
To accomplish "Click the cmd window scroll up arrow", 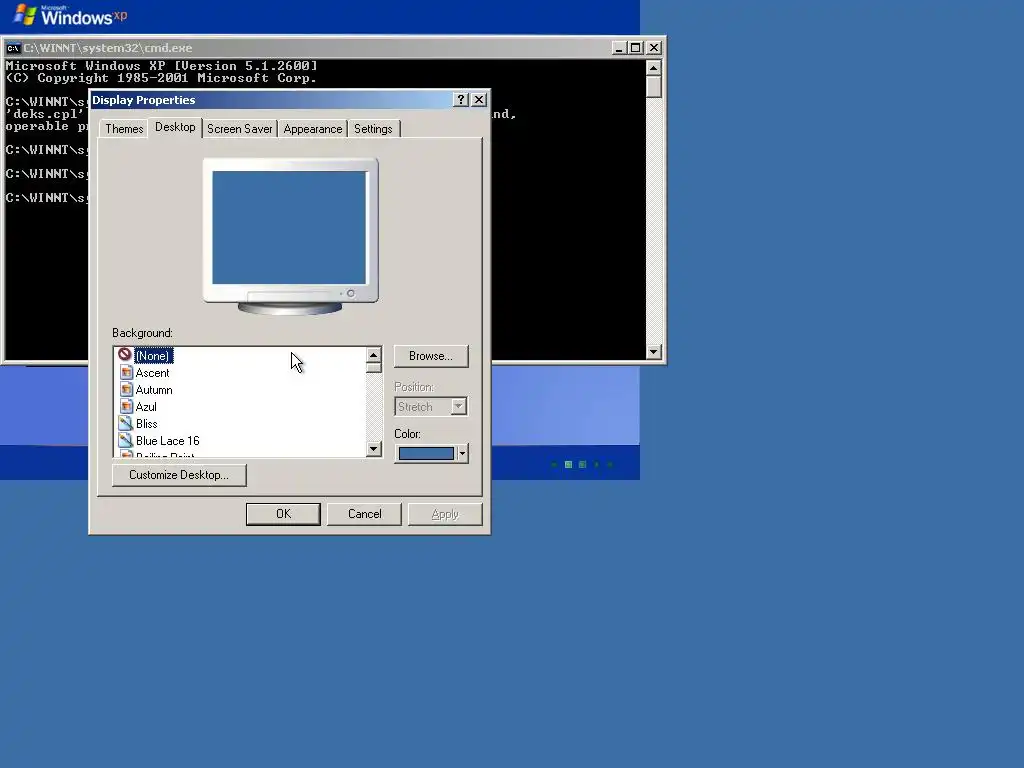I will click(x=653, y=67).
